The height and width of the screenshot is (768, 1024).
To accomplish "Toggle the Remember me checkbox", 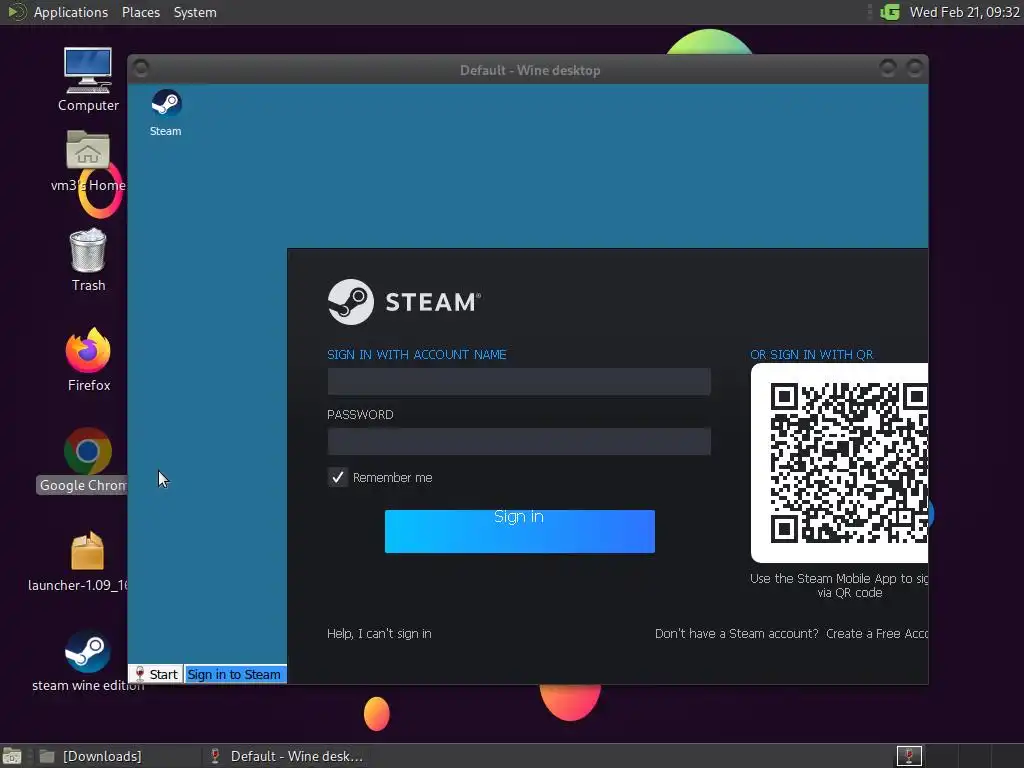I will coord(338,477).
